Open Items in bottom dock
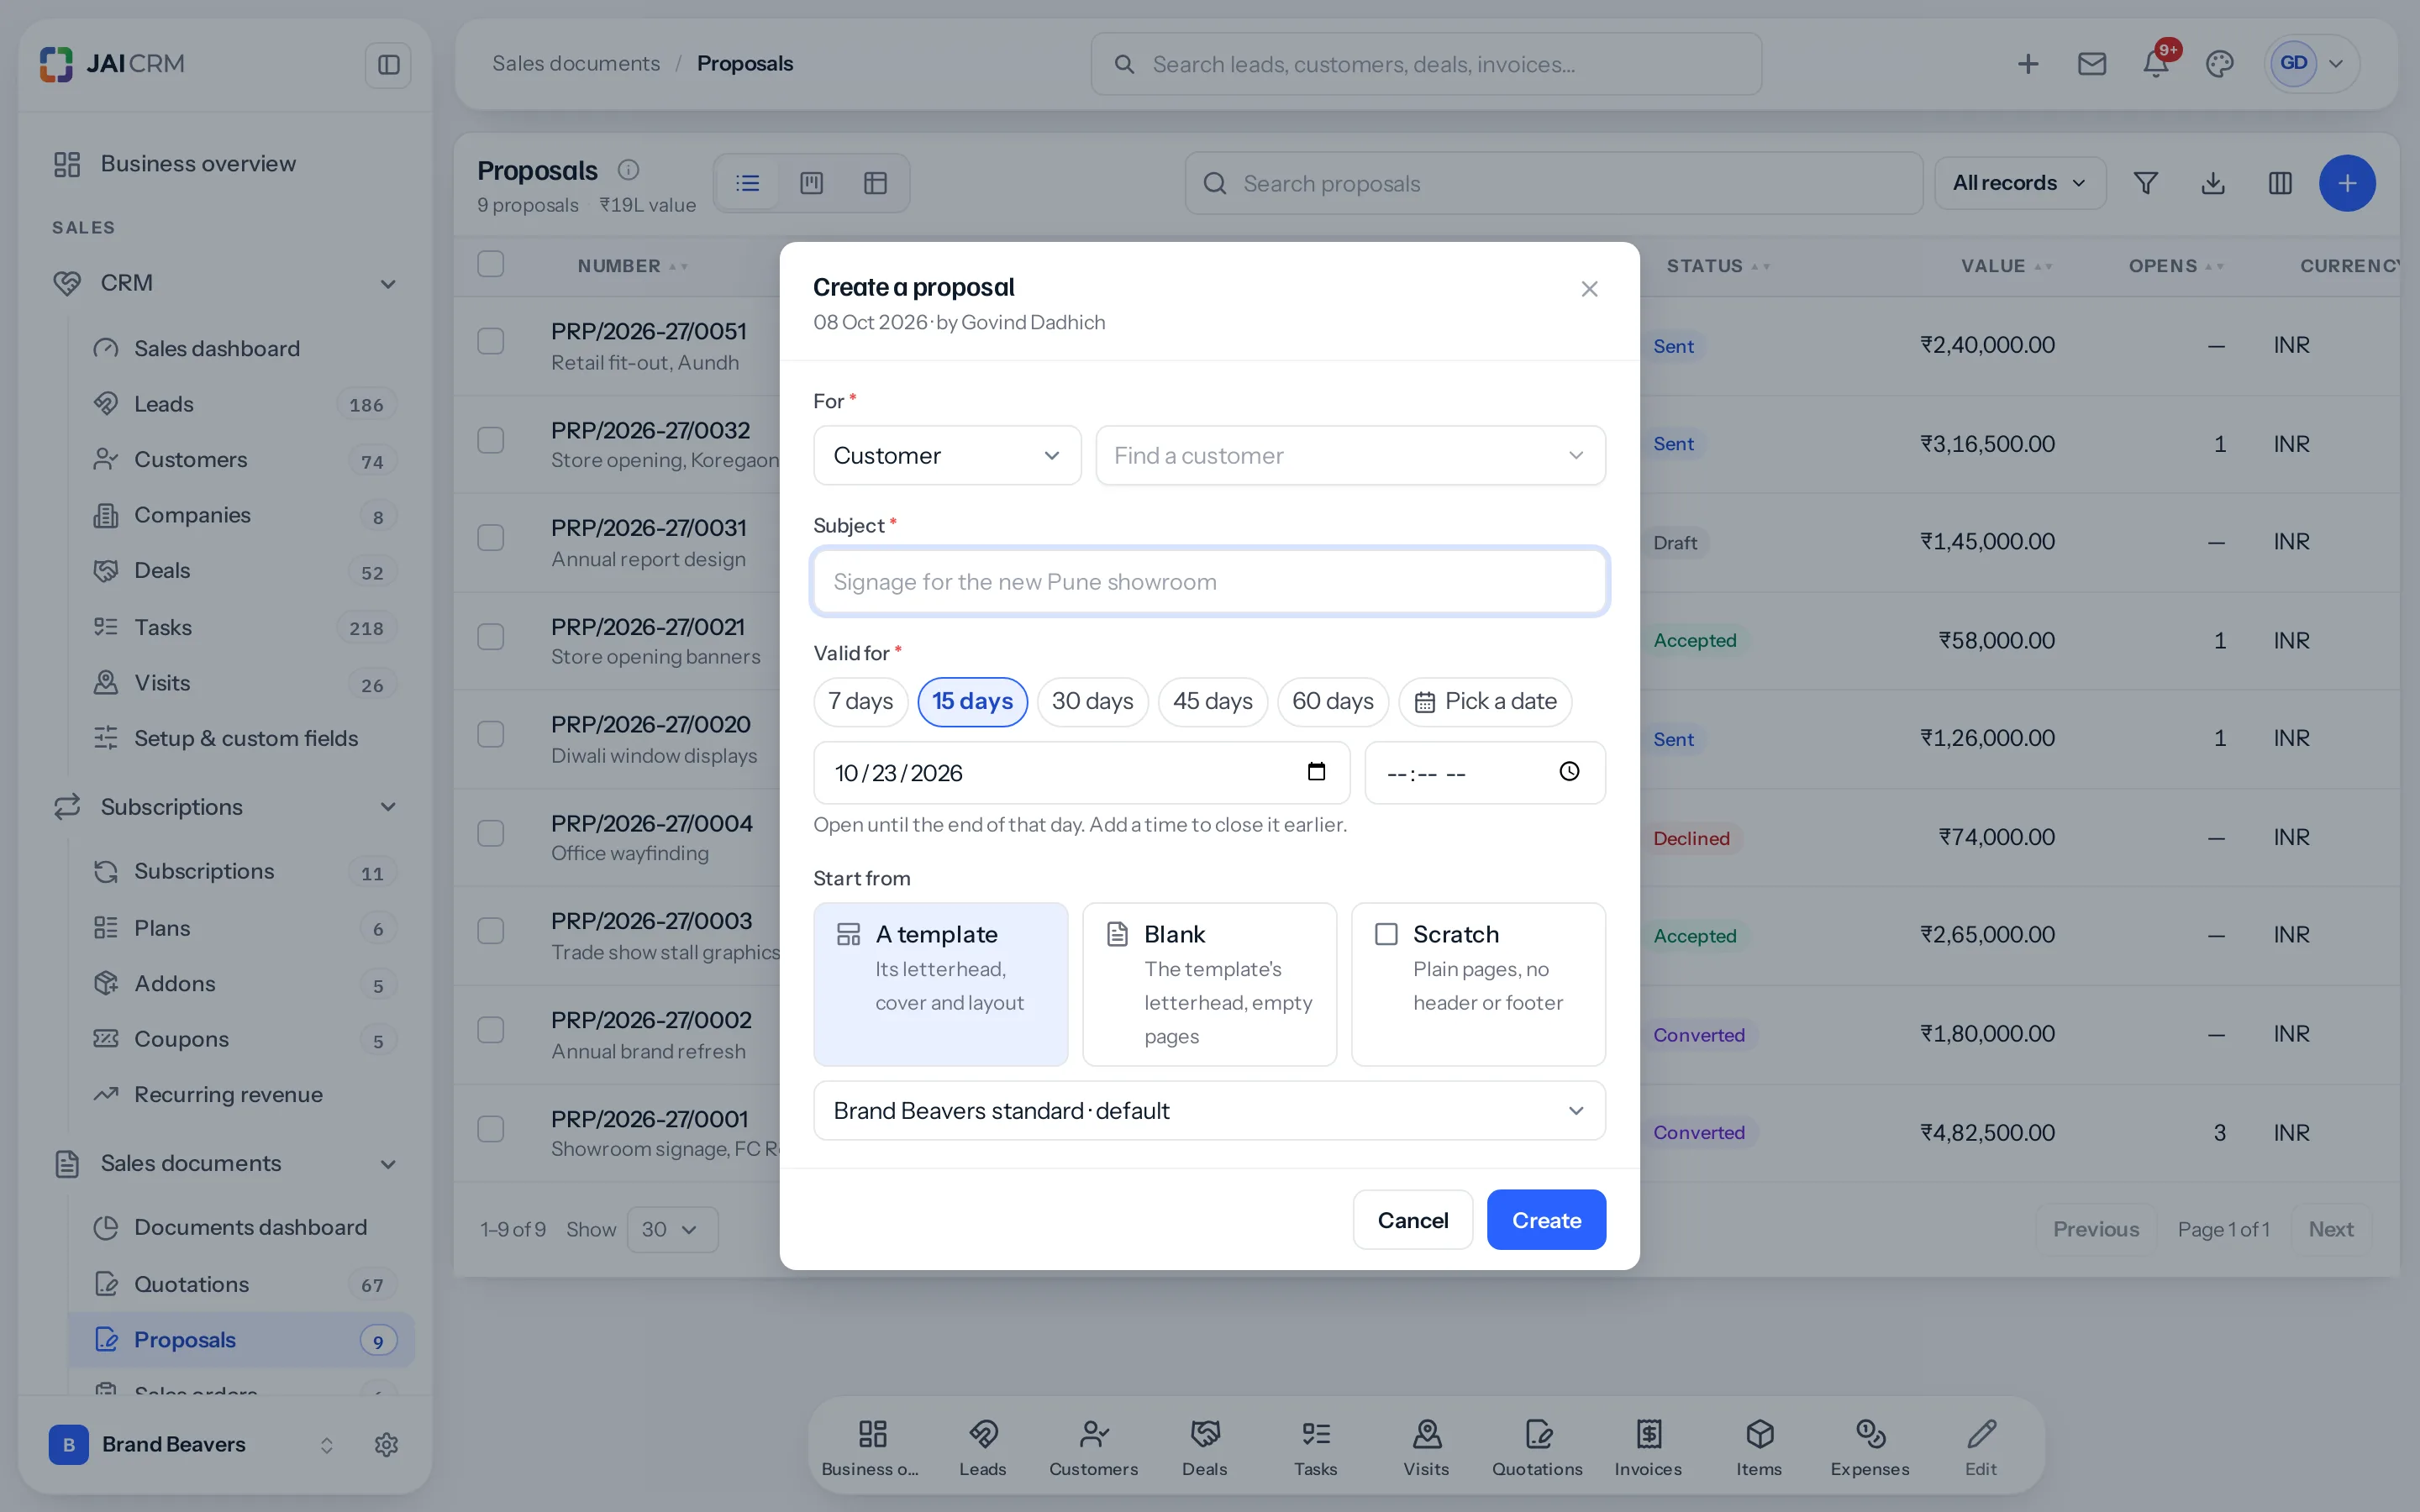2420x1512 pixels. (x=1759, y=1447)
